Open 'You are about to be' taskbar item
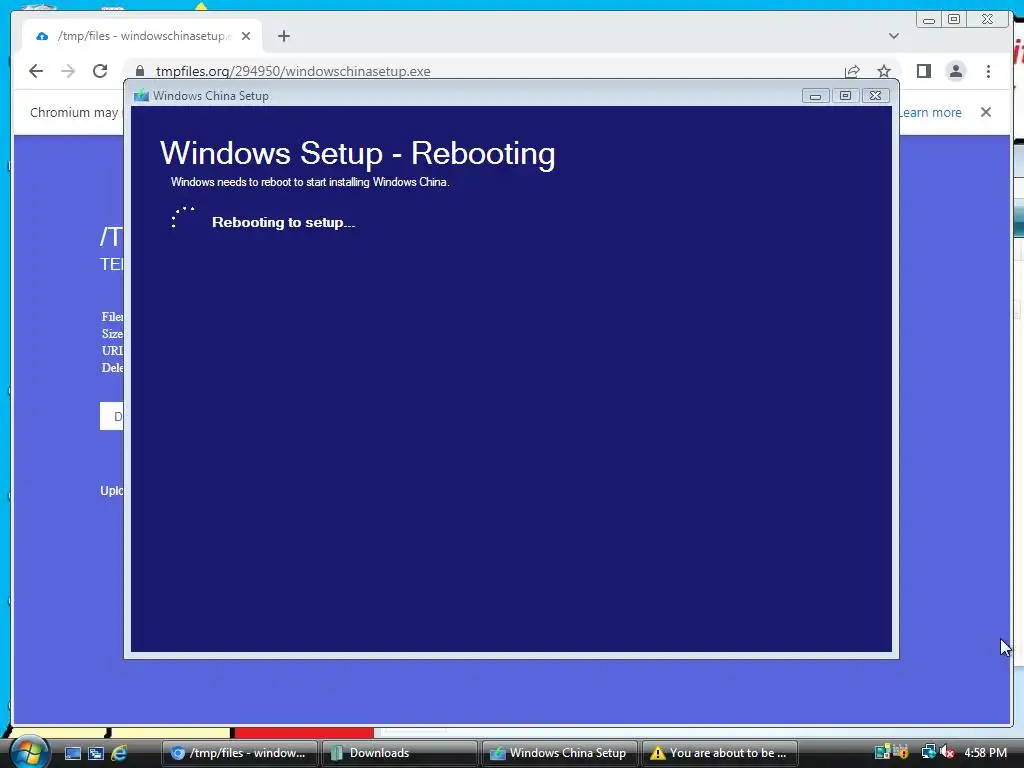The height and width of the screenshot is (768, 1024). coord(720,753)
